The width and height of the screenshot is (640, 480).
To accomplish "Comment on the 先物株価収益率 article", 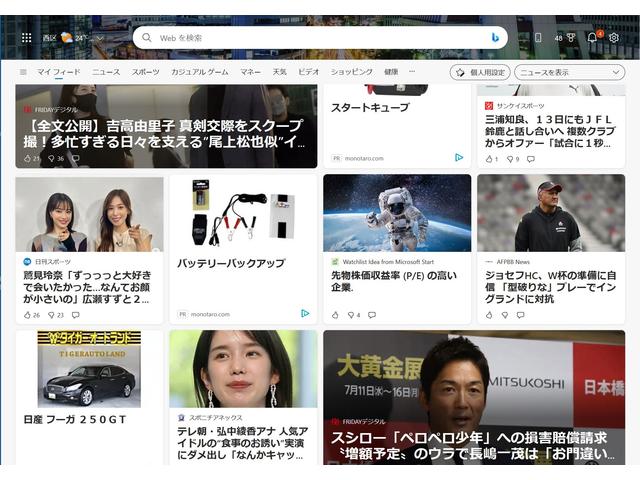I will point(372,315).
